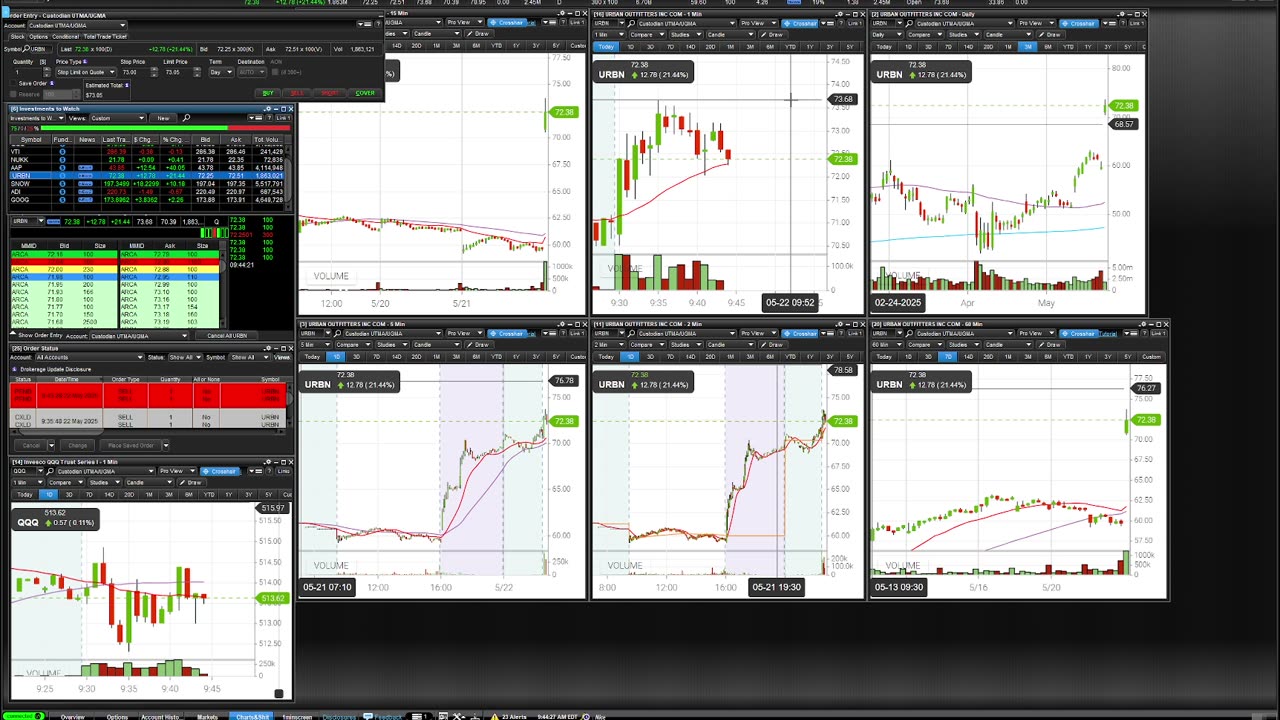
Task: Click Place Saved Order button
Action: 130,446
